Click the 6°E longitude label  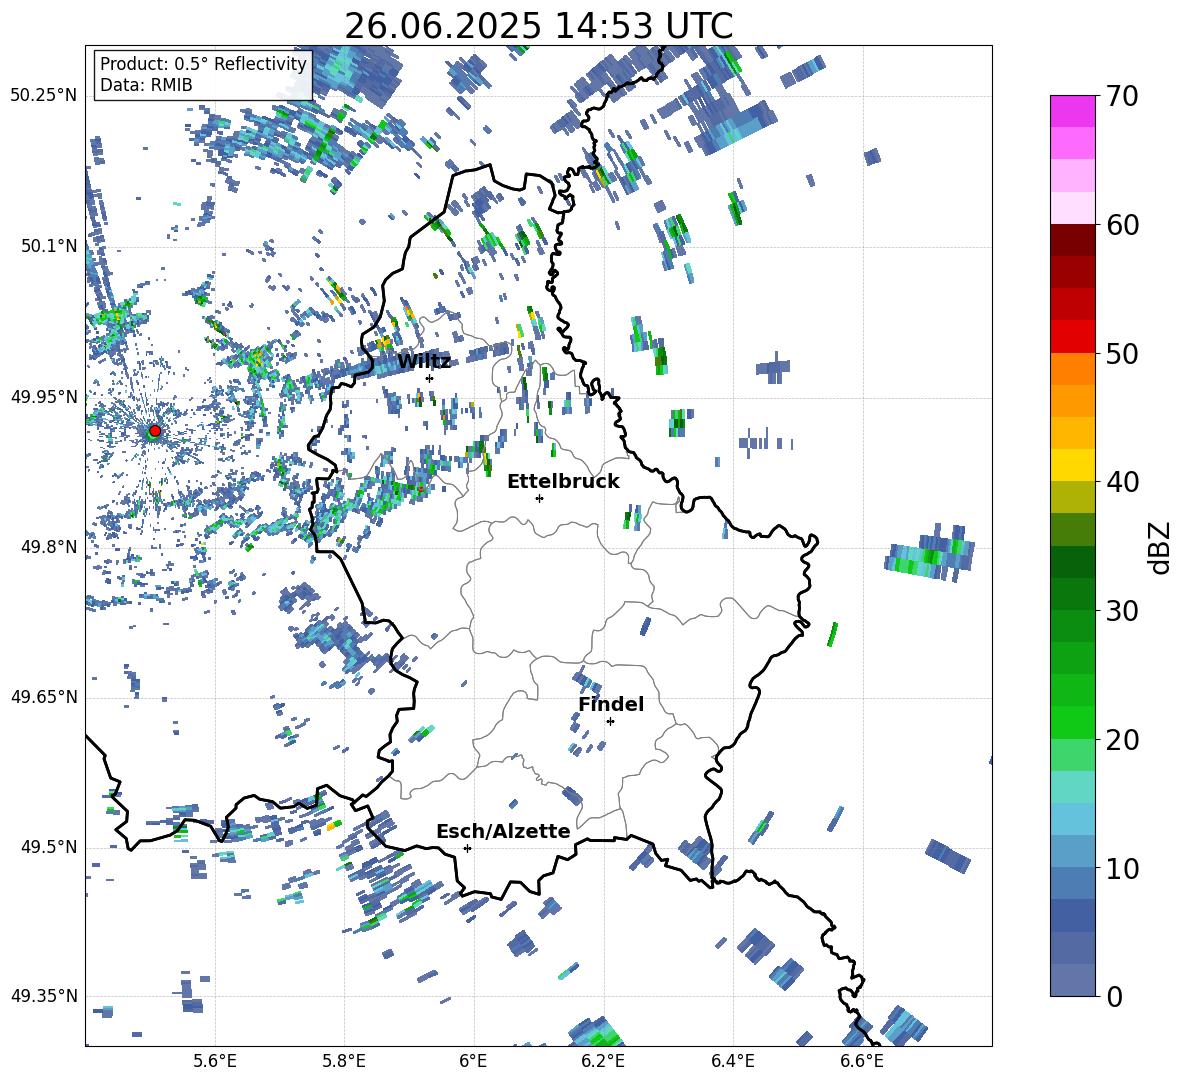[473, 1061]
